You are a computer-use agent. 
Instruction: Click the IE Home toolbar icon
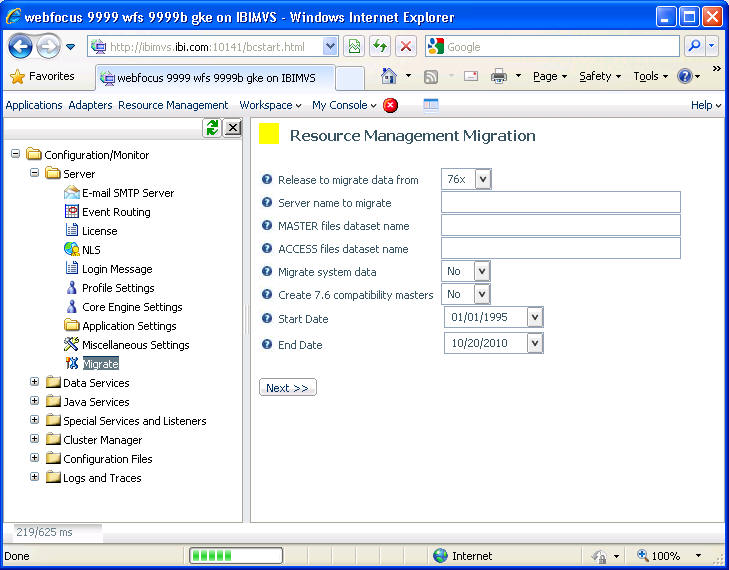point(389,76)
